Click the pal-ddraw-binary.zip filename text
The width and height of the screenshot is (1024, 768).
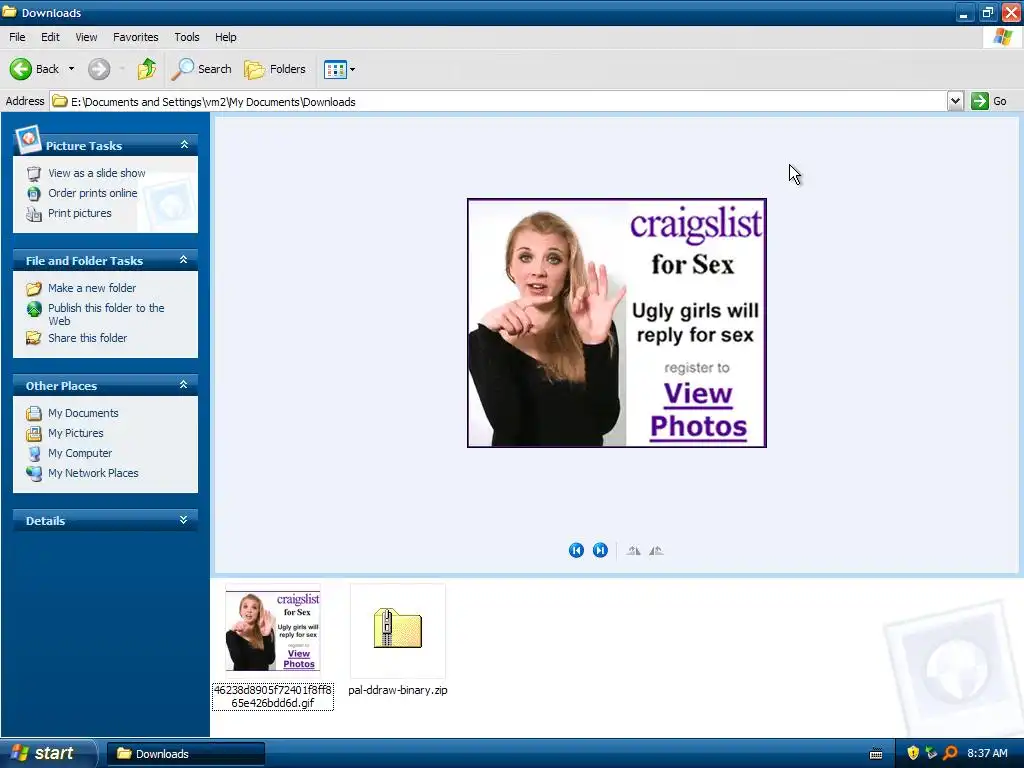click(398, 690)
